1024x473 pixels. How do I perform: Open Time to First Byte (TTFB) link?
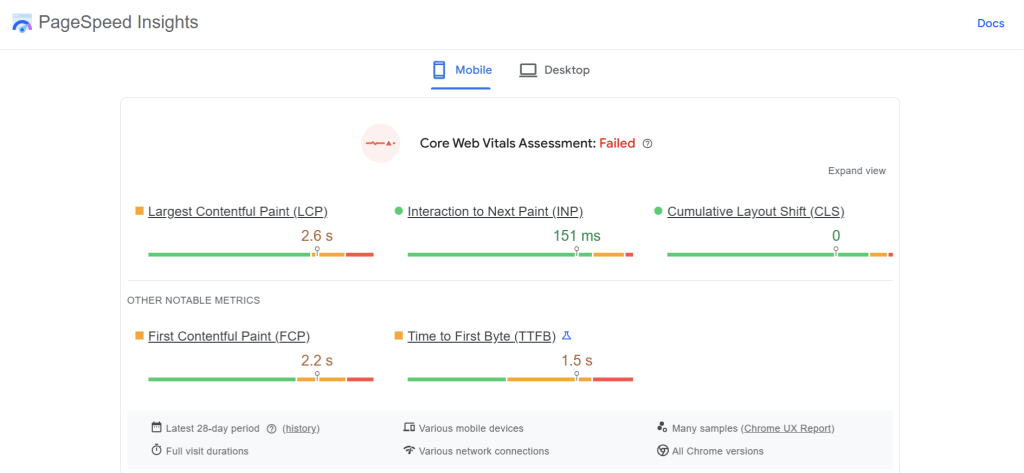482,336
